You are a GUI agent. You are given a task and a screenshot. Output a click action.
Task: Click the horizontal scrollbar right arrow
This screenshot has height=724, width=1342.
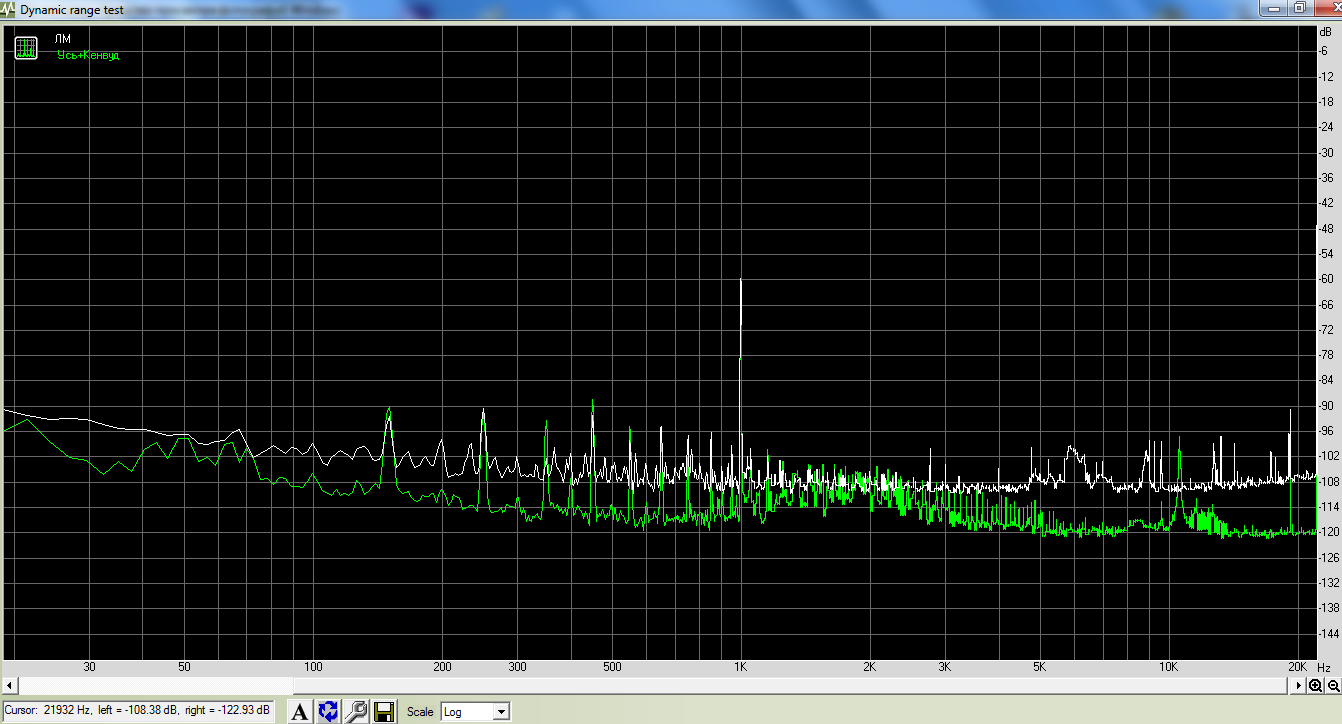click(x=1300, y=686)
